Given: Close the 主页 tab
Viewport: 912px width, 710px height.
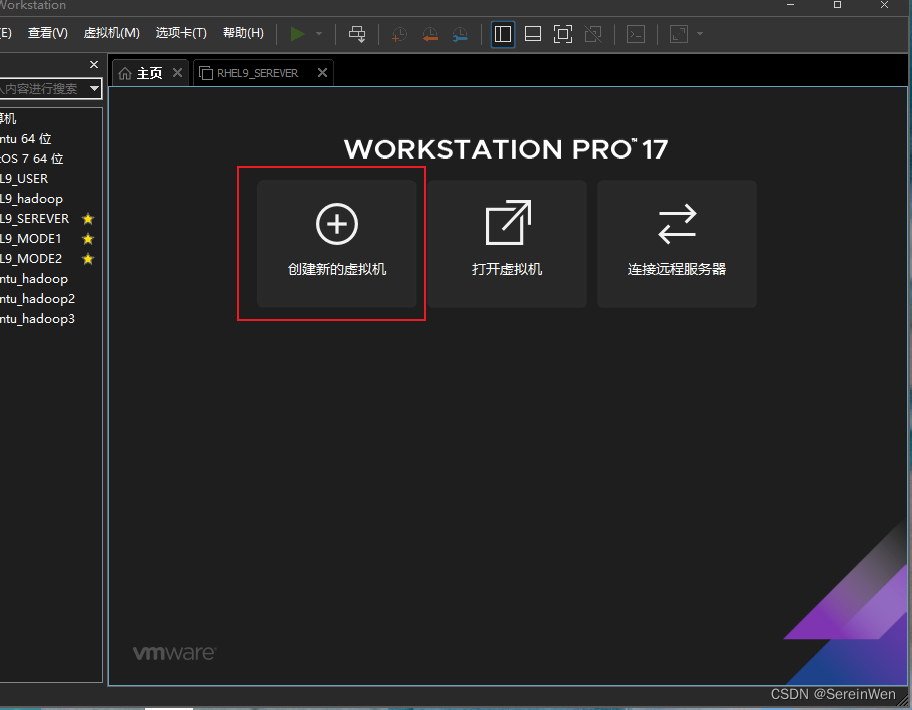Looking at the screenshot, I should click(177, 73).
